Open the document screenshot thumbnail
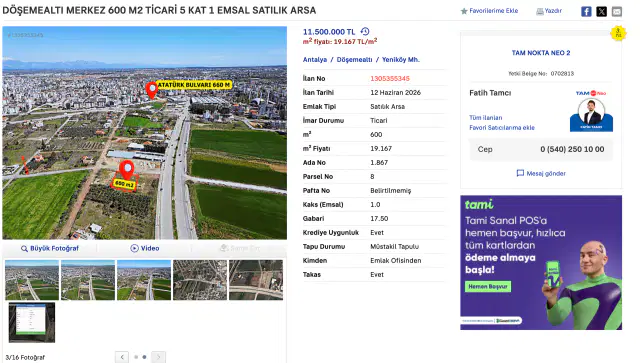 (x=32, y=323)
